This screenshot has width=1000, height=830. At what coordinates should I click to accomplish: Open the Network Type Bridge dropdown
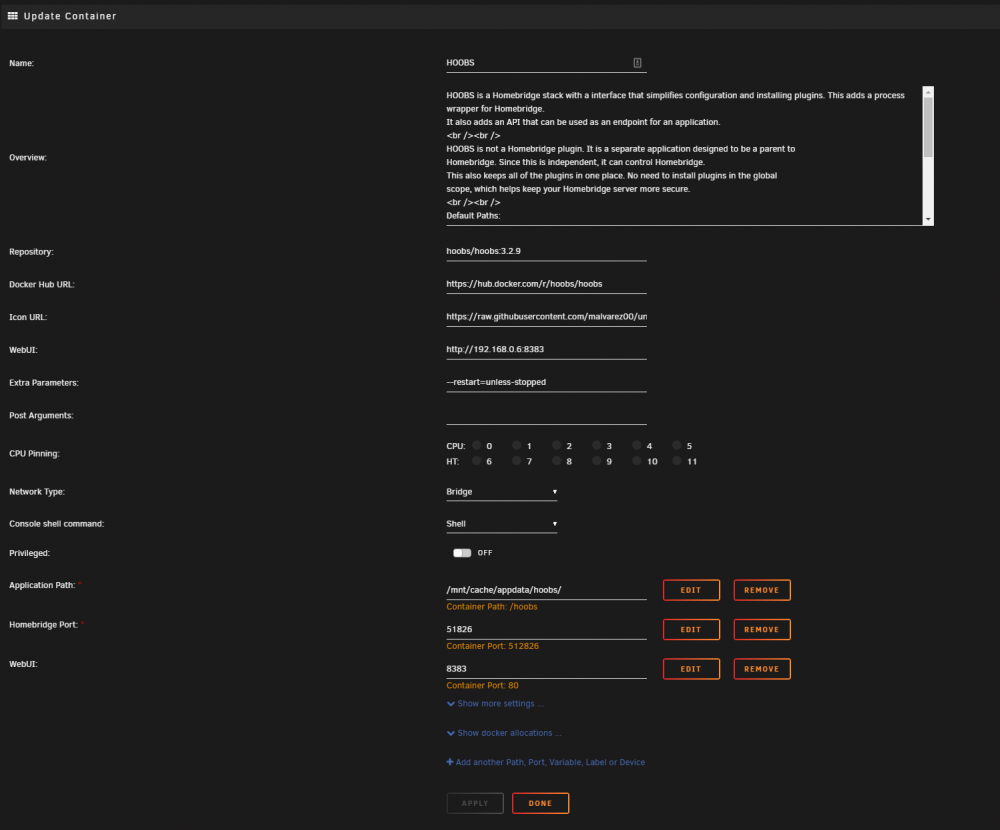click(x=502, y=492)
